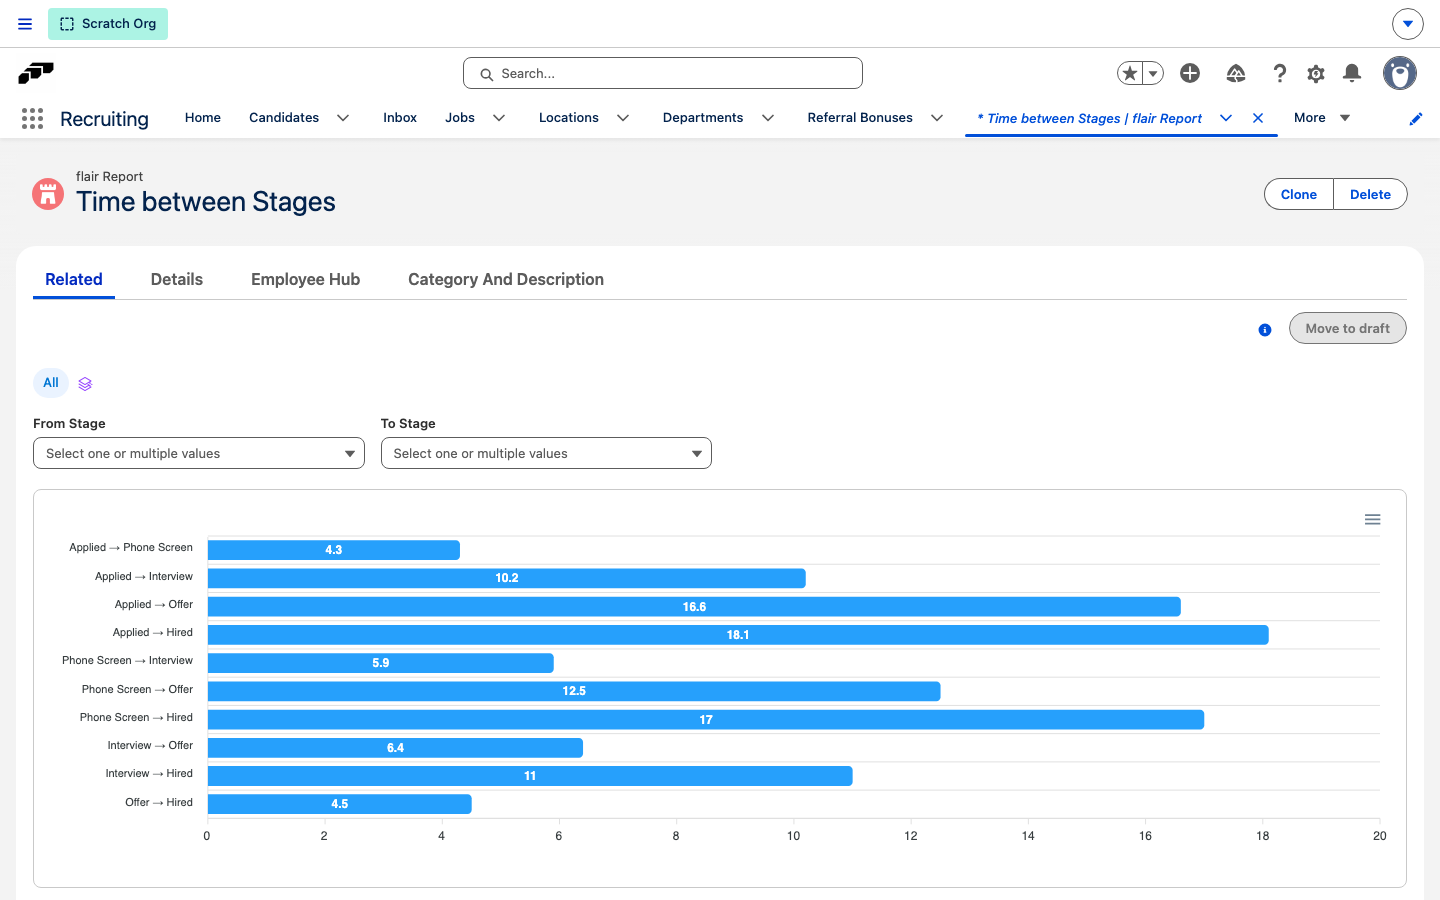This screenshot has height=900, width=1440.
Task: Click the Interview → Offer bar 6.4
Action: click(395, 748)
